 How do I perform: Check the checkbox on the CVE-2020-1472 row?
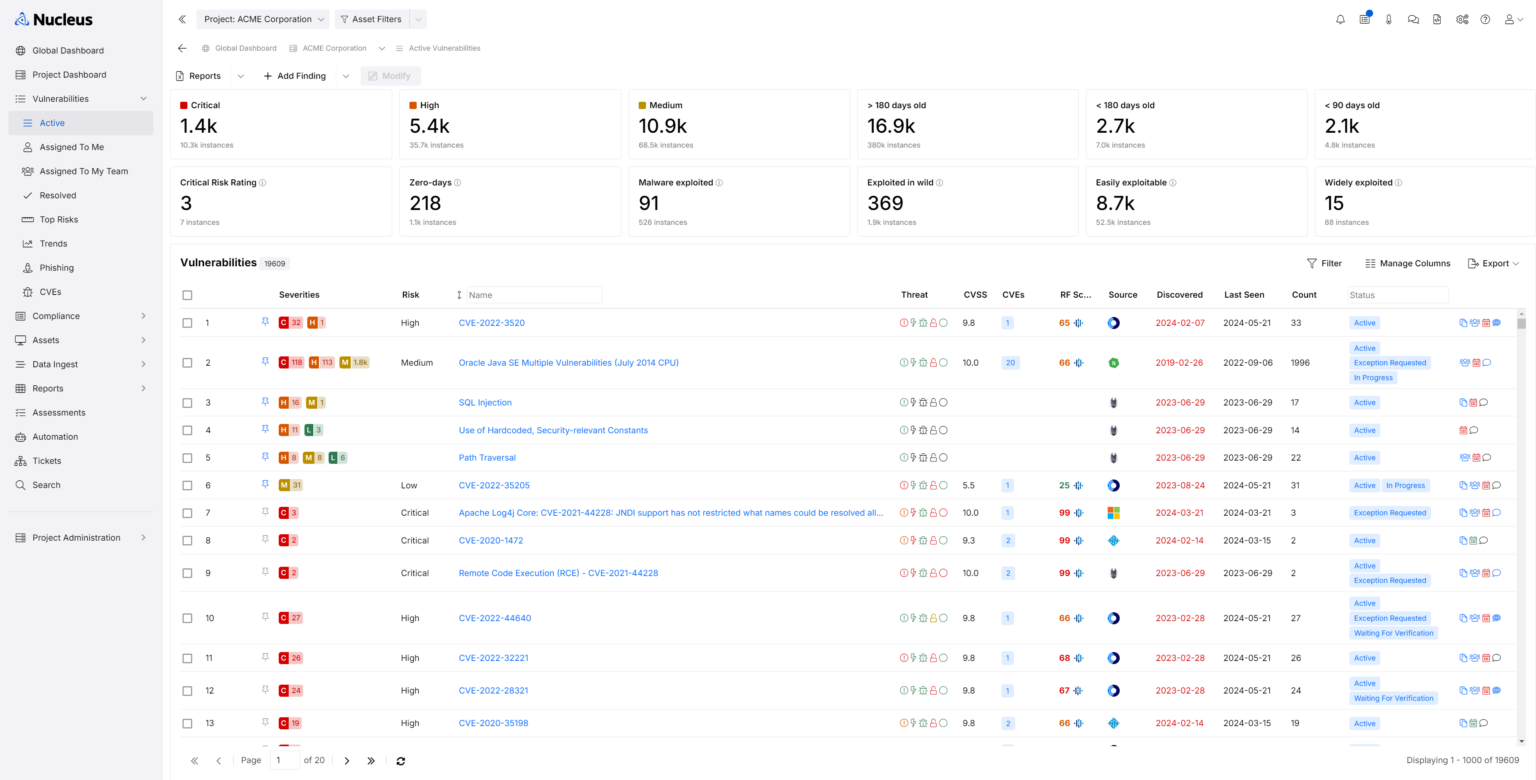187,540
